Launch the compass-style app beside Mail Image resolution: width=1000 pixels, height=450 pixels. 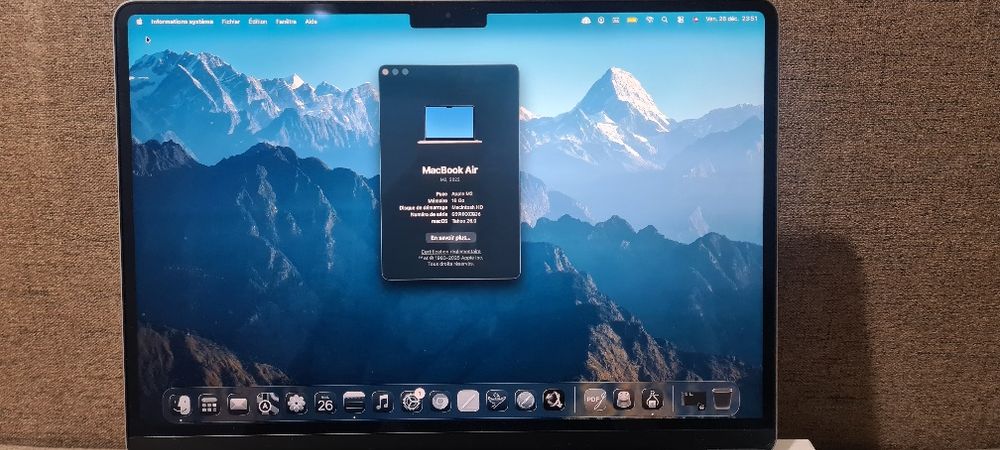coord(267,403)
